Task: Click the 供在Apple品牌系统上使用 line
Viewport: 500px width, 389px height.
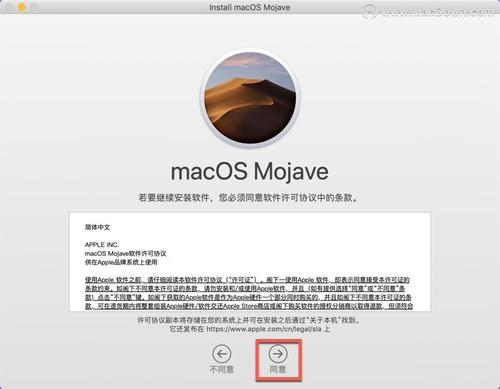Action: click(x=121, y=262)
